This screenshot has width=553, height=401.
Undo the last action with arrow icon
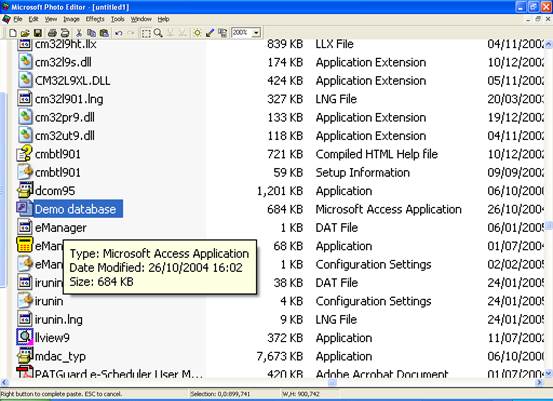119,33
